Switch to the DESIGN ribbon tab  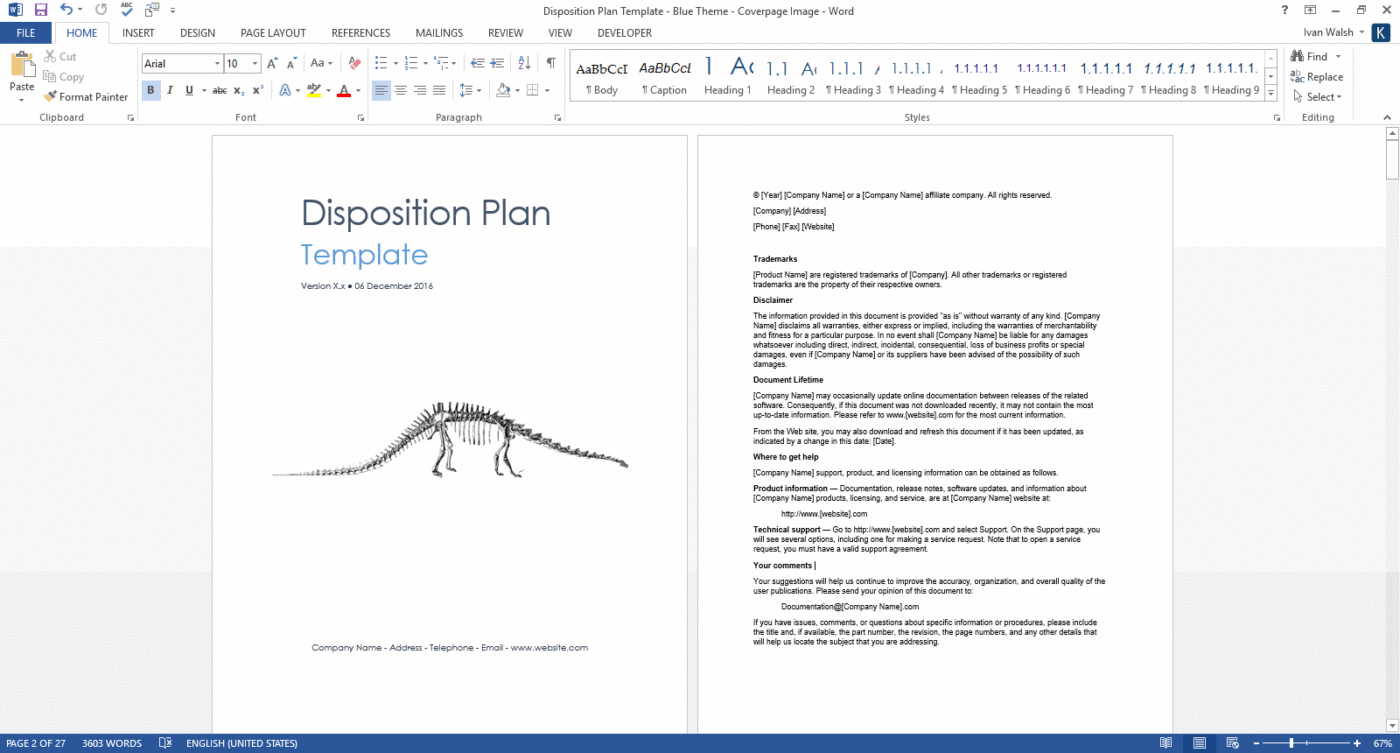coord(197,32)
